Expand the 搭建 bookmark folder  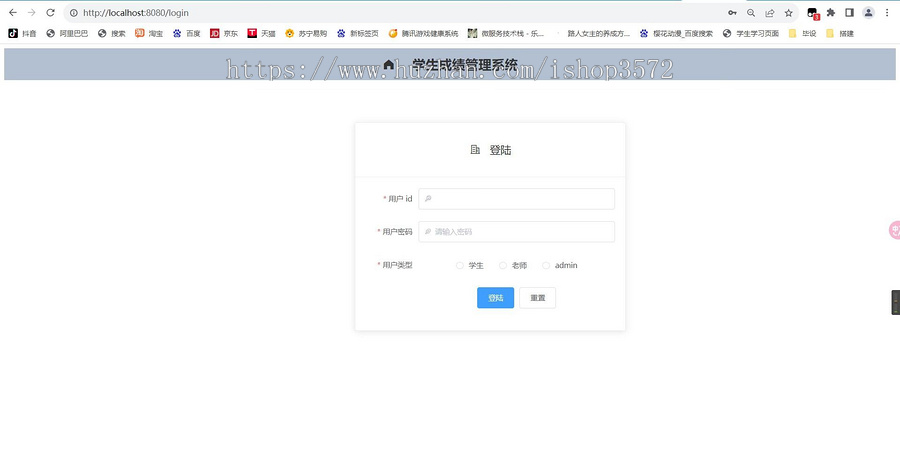[840, 33]
